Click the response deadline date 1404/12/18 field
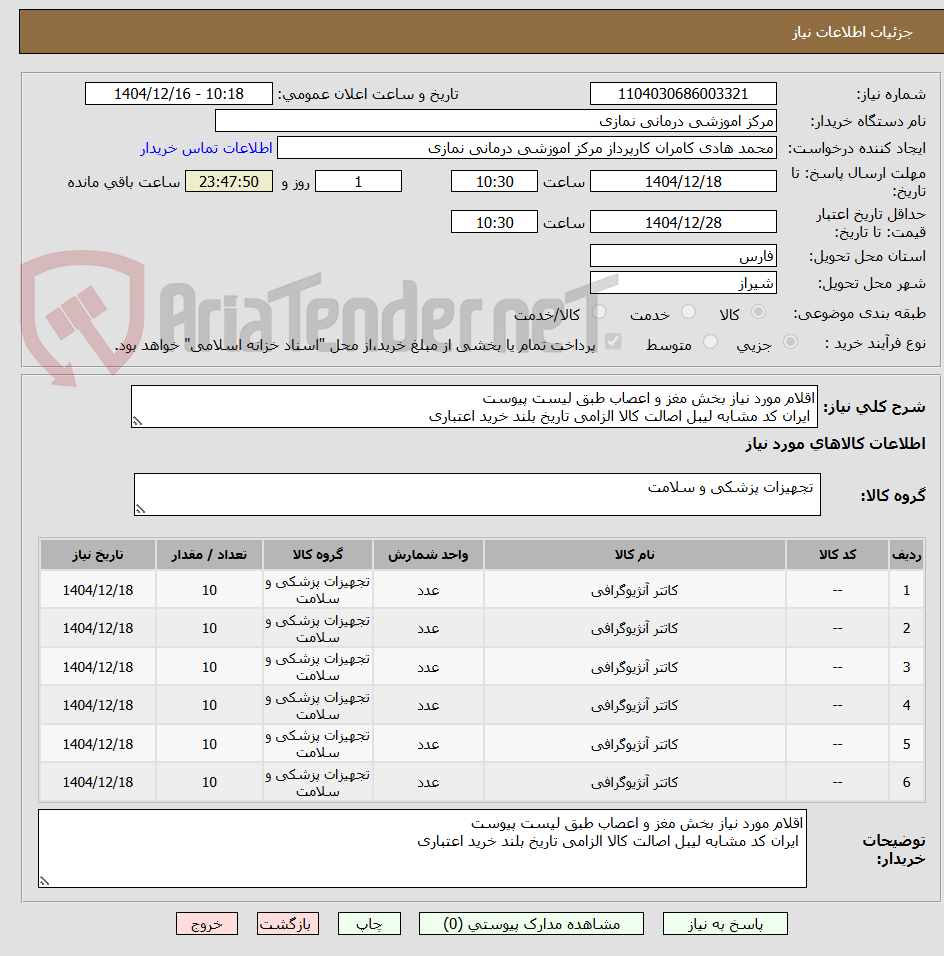Screen dimensions: 944x956 [683, 181]
